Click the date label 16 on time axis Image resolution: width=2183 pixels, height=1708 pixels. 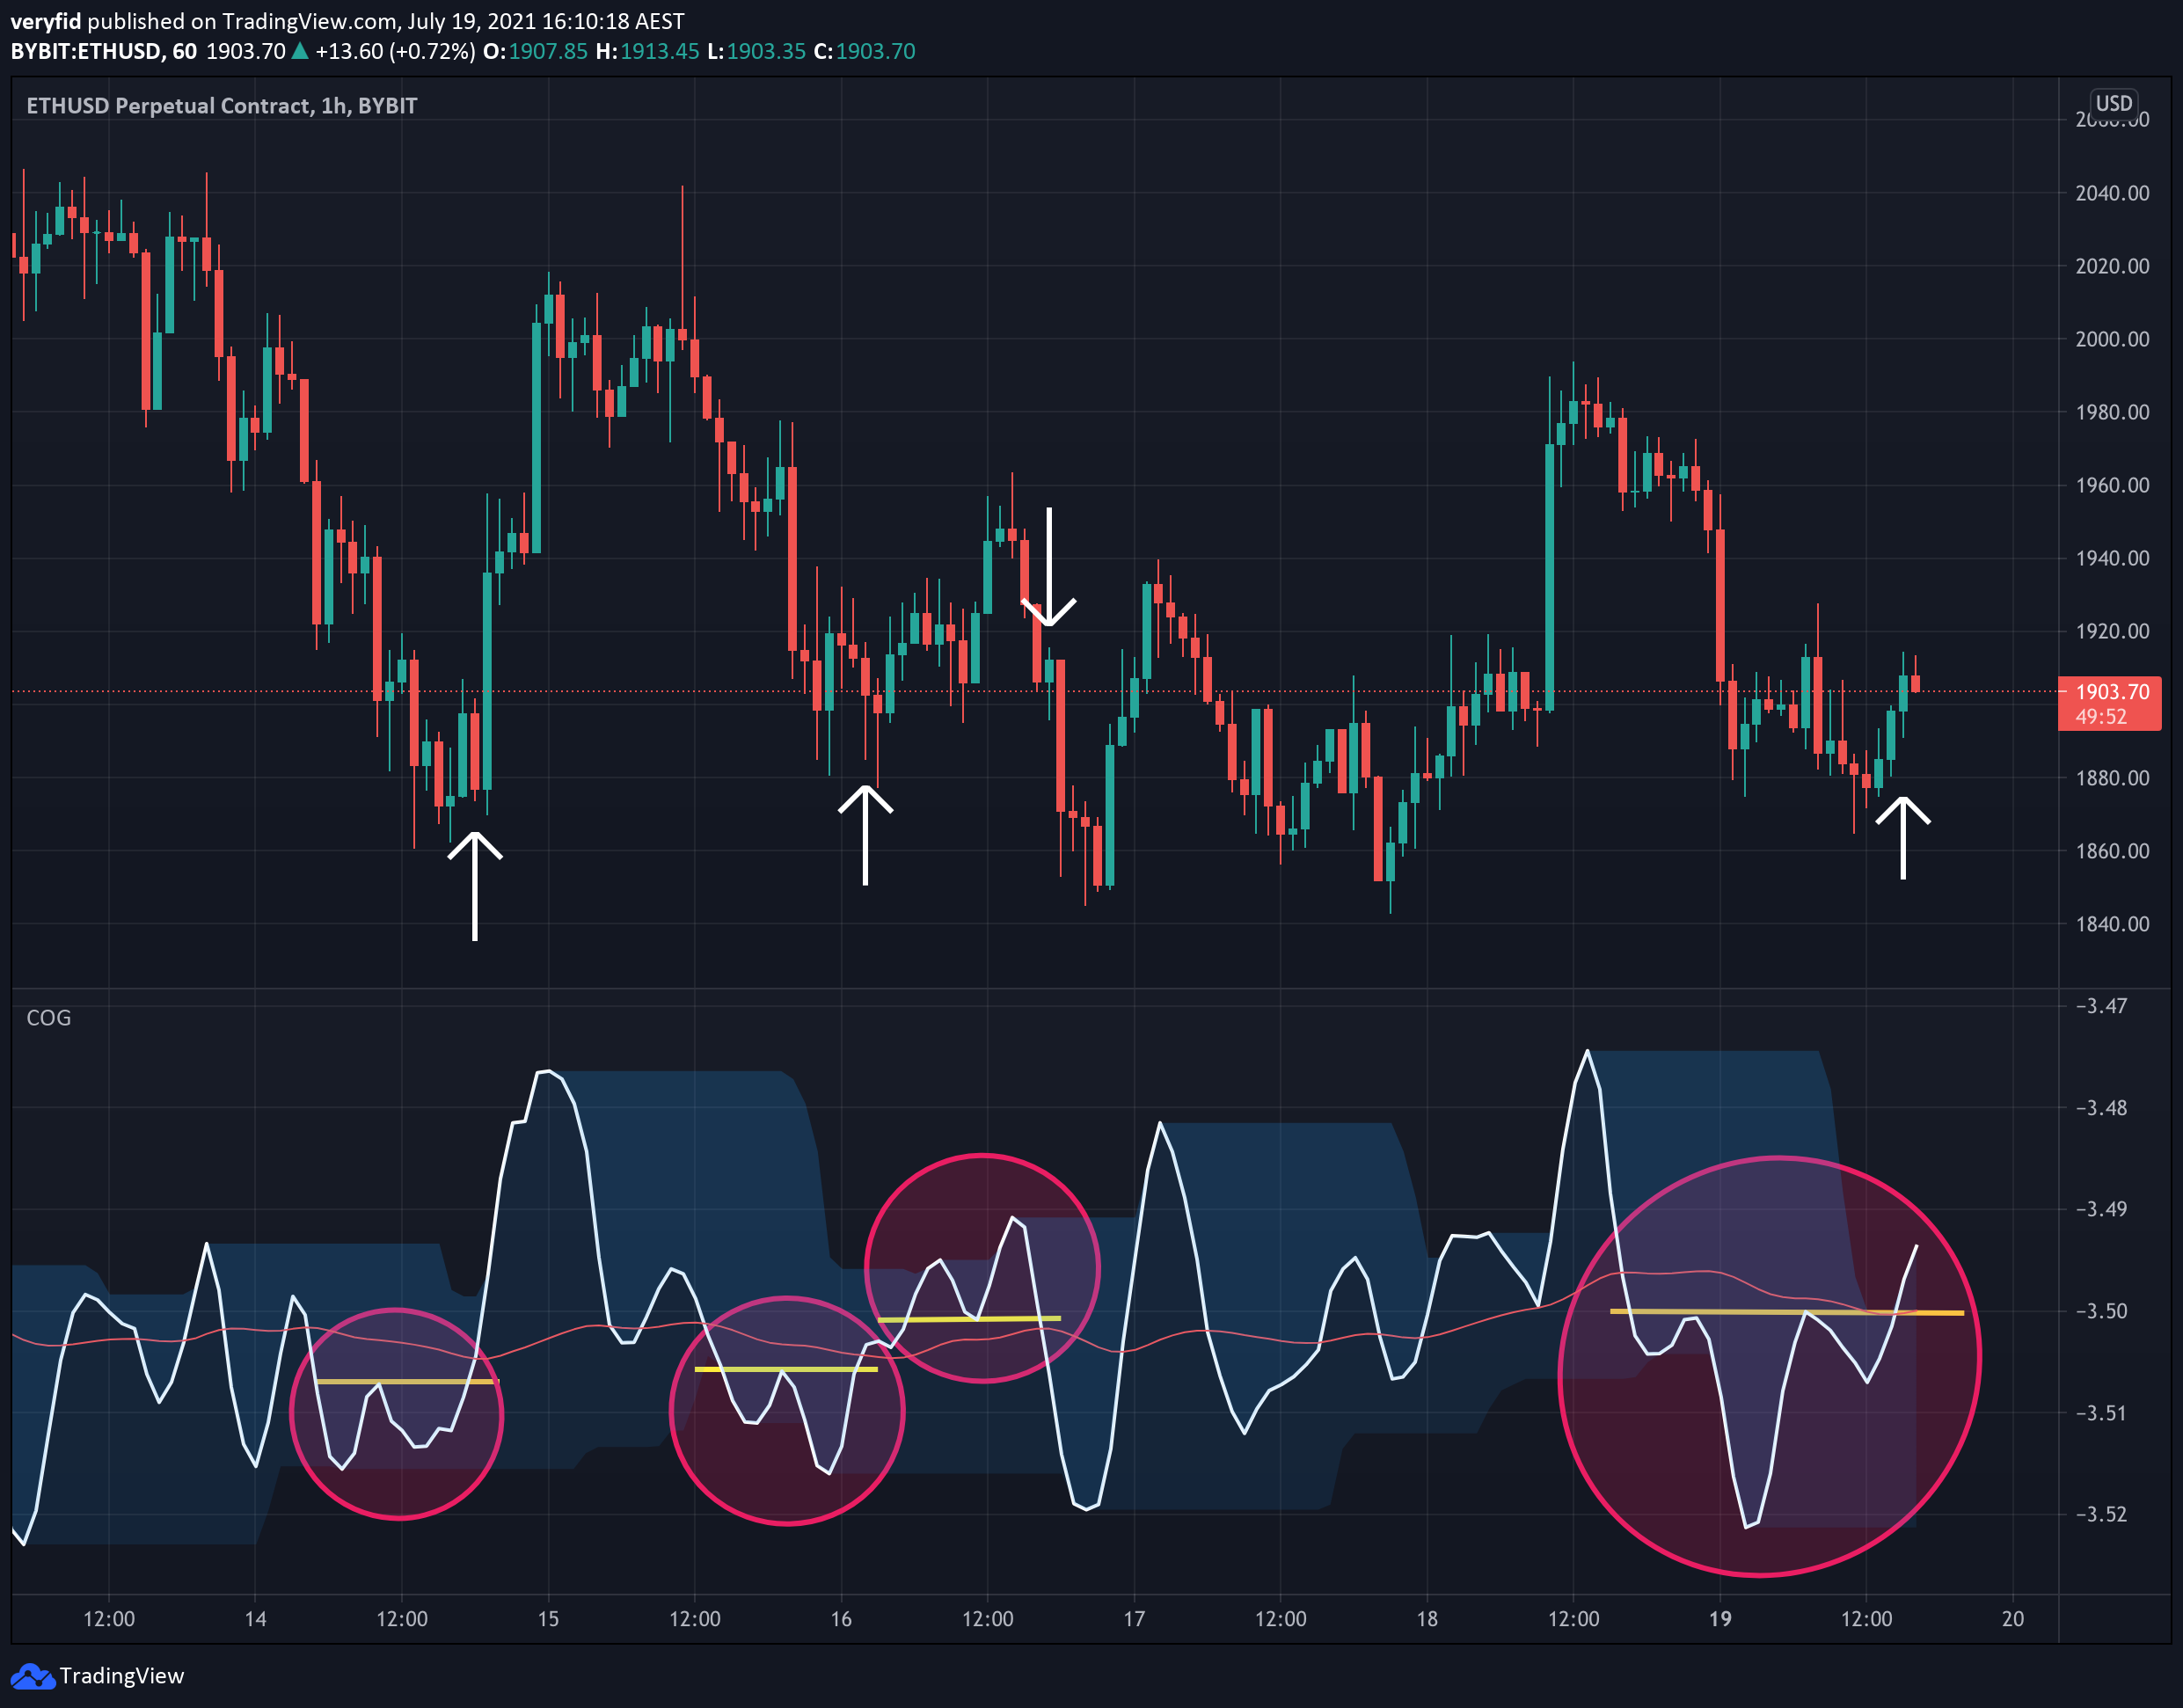(x=842, y=1619)
